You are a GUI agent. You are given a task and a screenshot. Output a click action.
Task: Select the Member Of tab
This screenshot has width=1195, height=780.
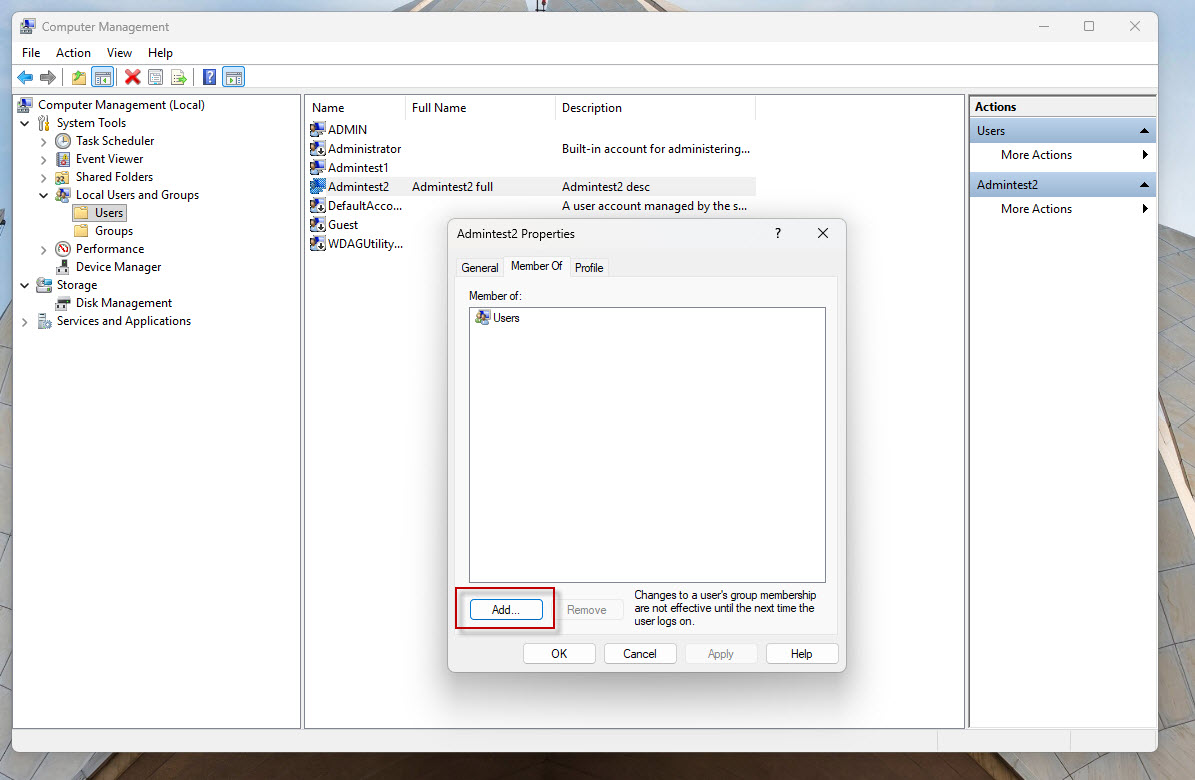537,266
